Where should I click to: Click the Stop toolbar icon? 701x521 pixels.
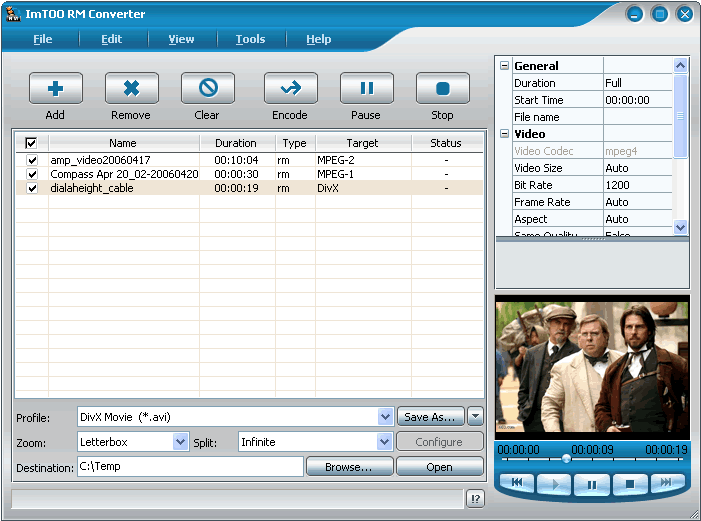[442, 89]
